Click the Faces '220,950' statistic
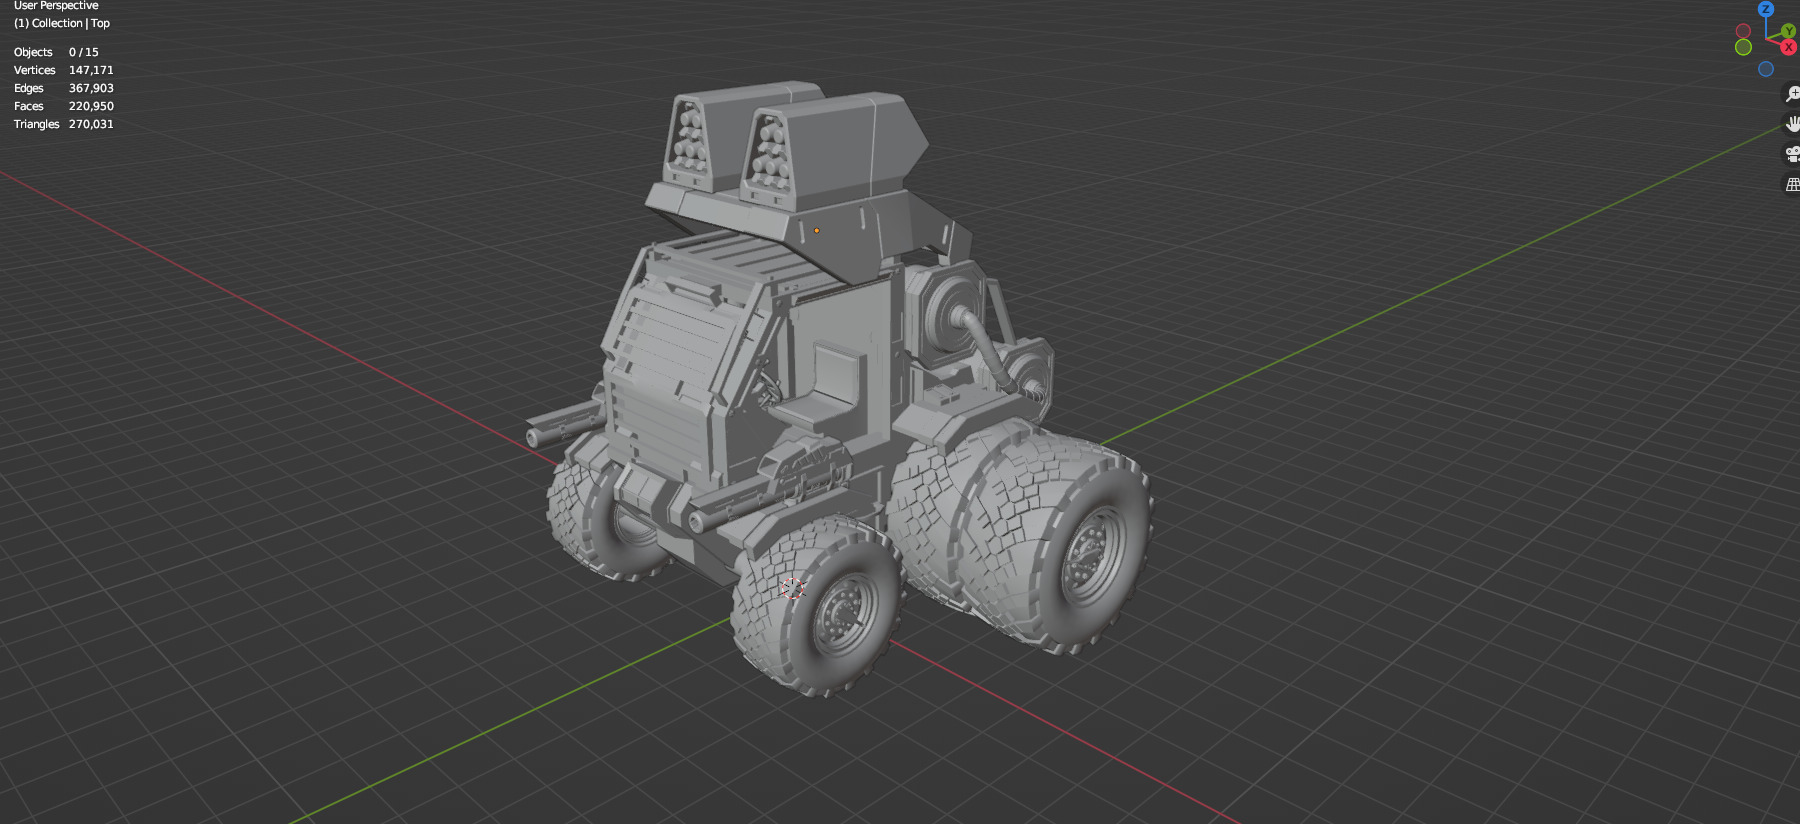Viewport: 1800px width, 824px height. click(91, 106)
